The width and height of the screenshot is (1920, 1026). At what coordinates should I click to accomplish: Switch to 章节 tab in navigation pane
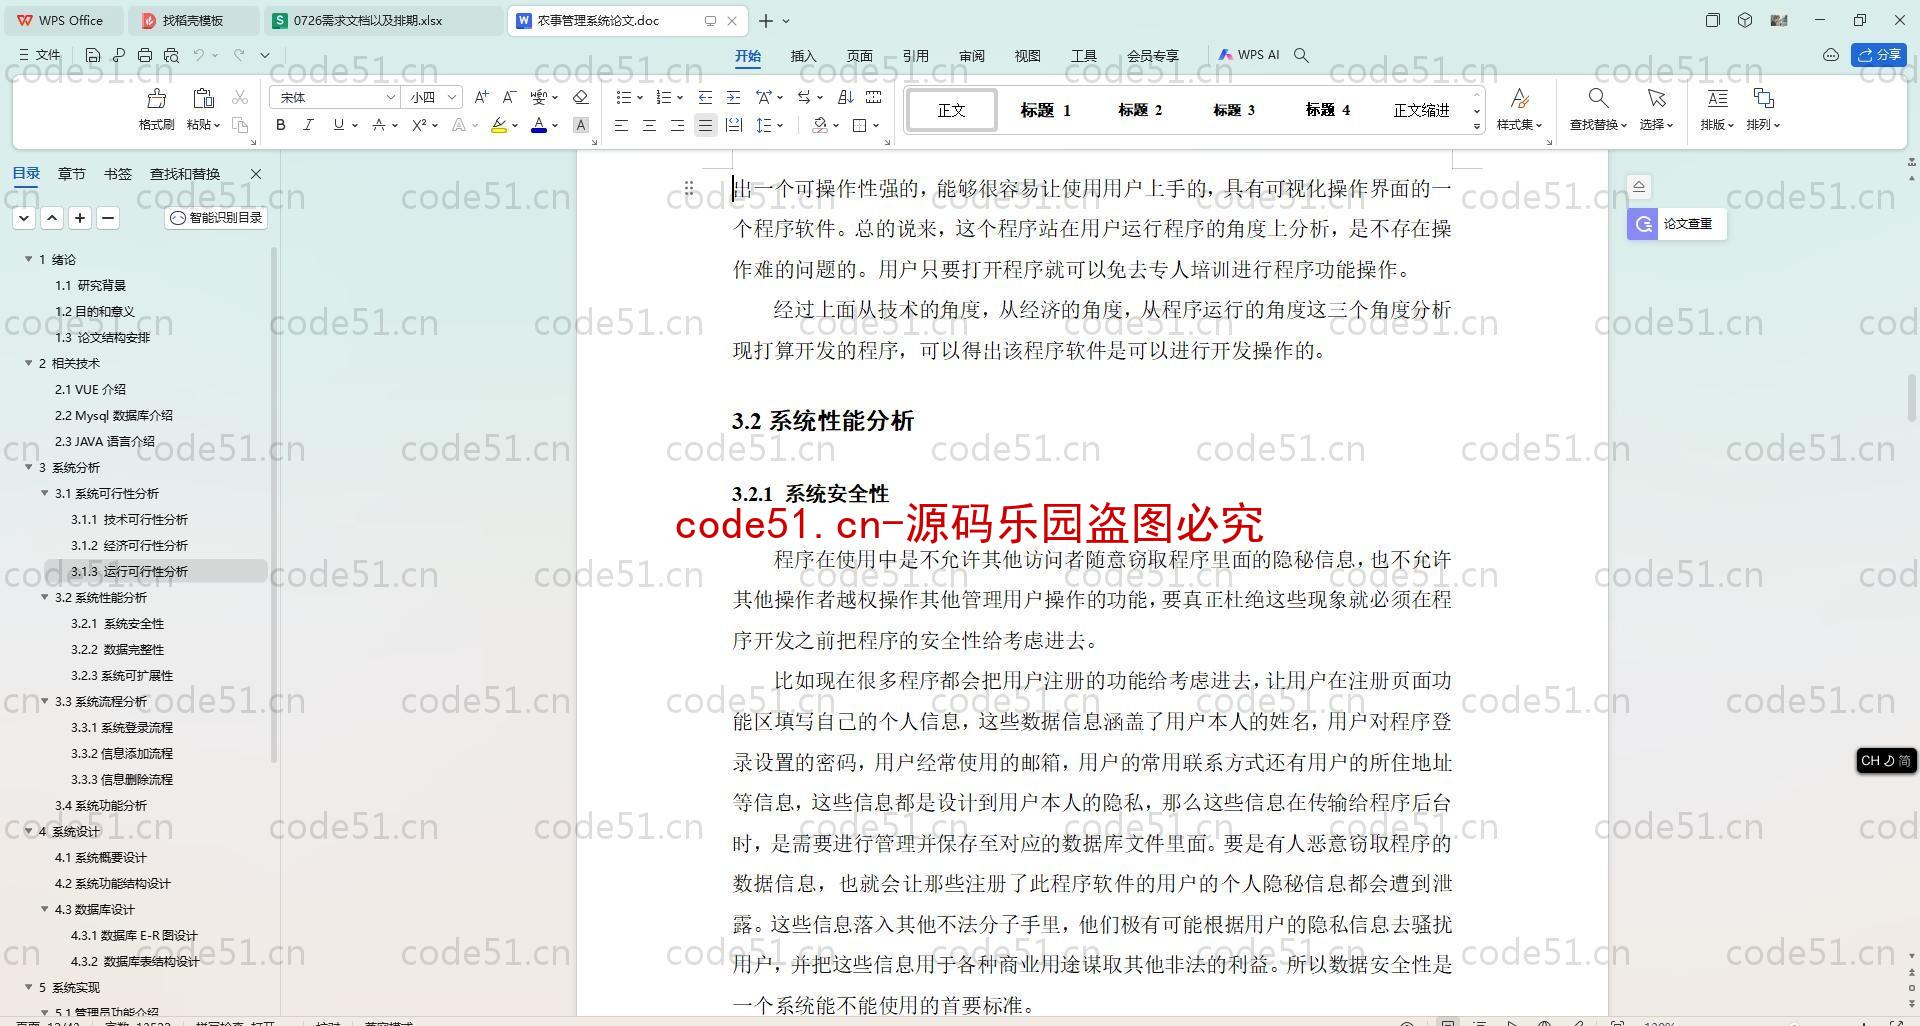[71, 173]
